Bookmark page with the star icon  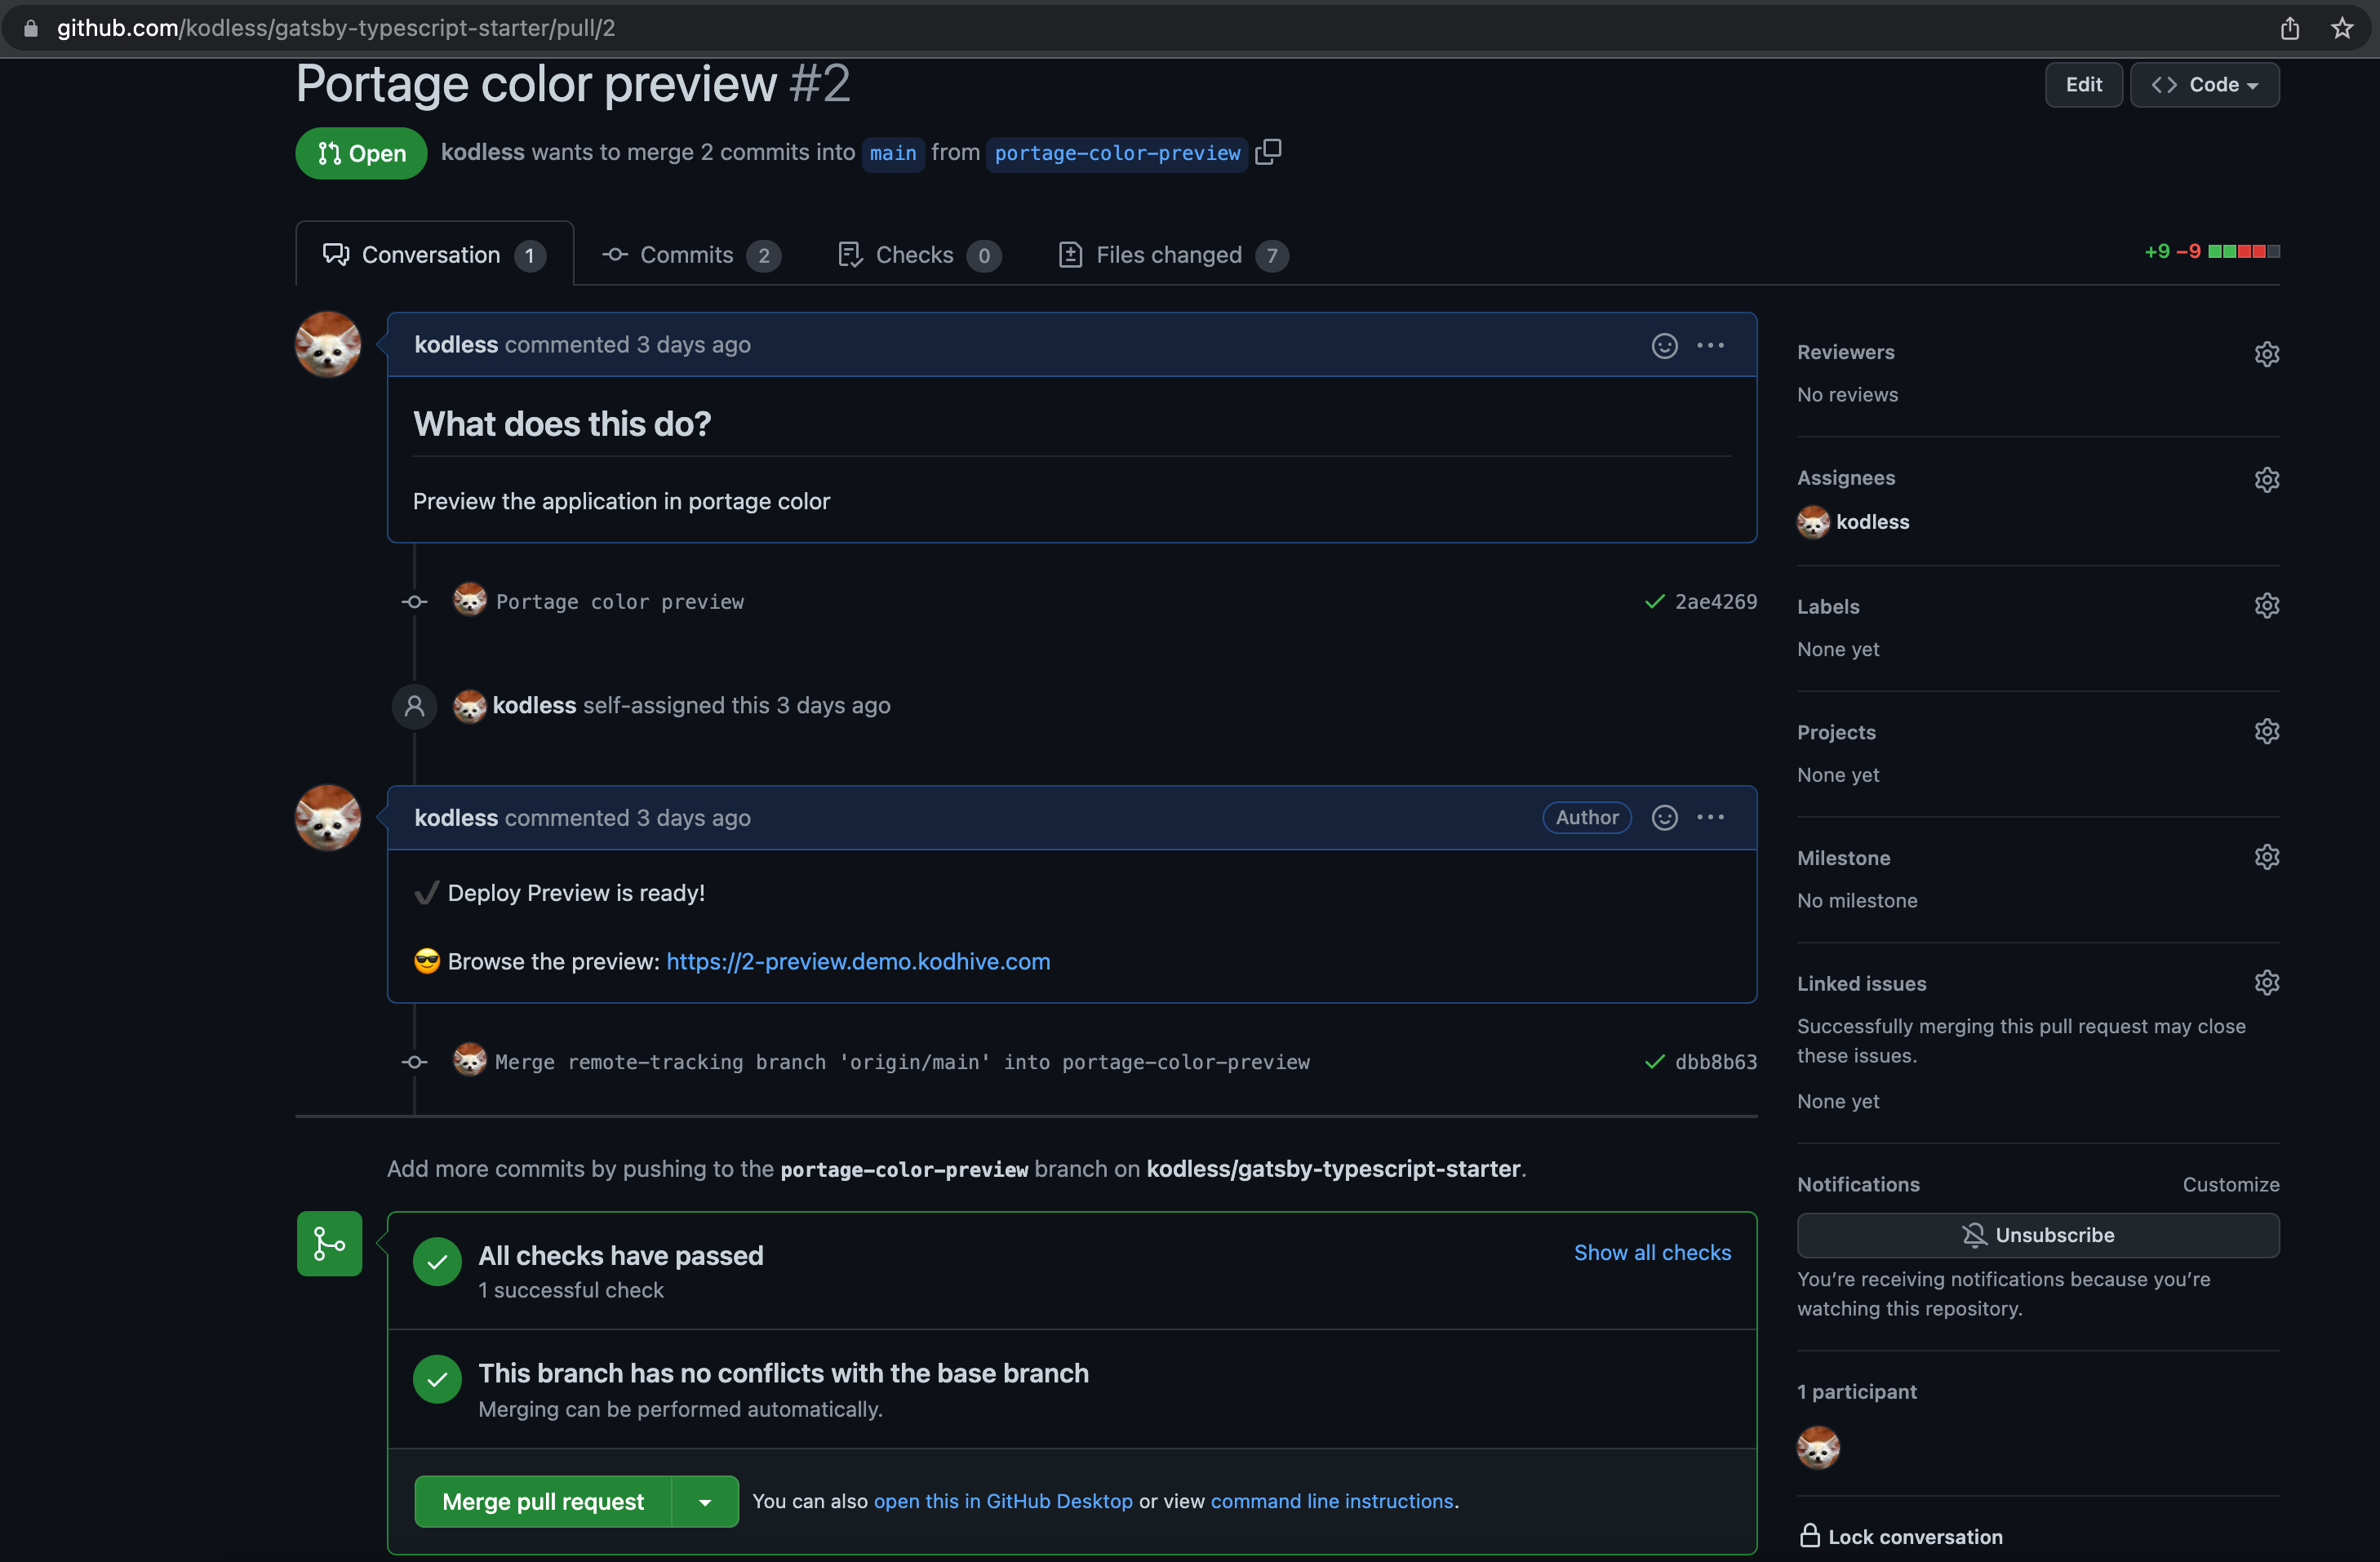tap(2341, 28)
